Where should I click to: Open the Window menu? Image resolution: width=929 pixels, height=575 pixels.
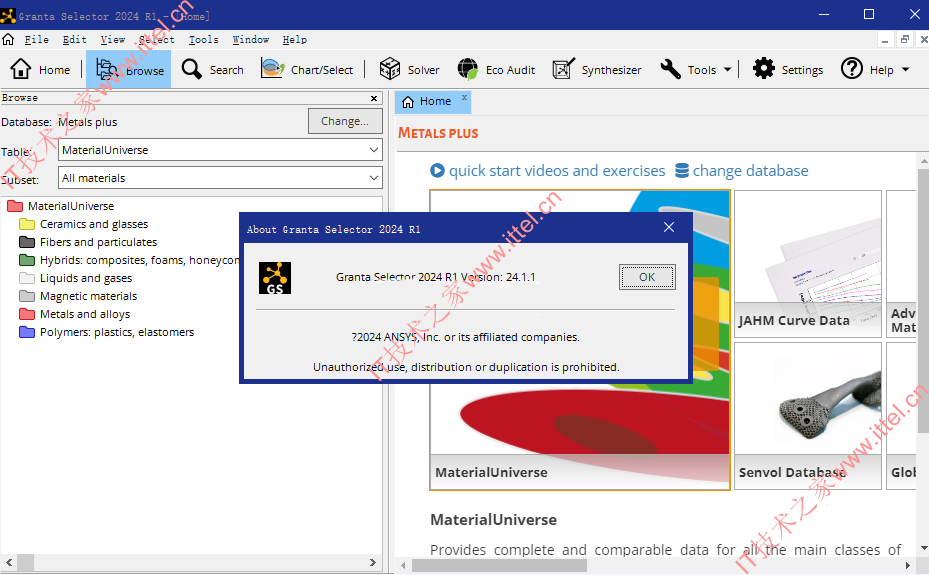(x=251, y=40)
